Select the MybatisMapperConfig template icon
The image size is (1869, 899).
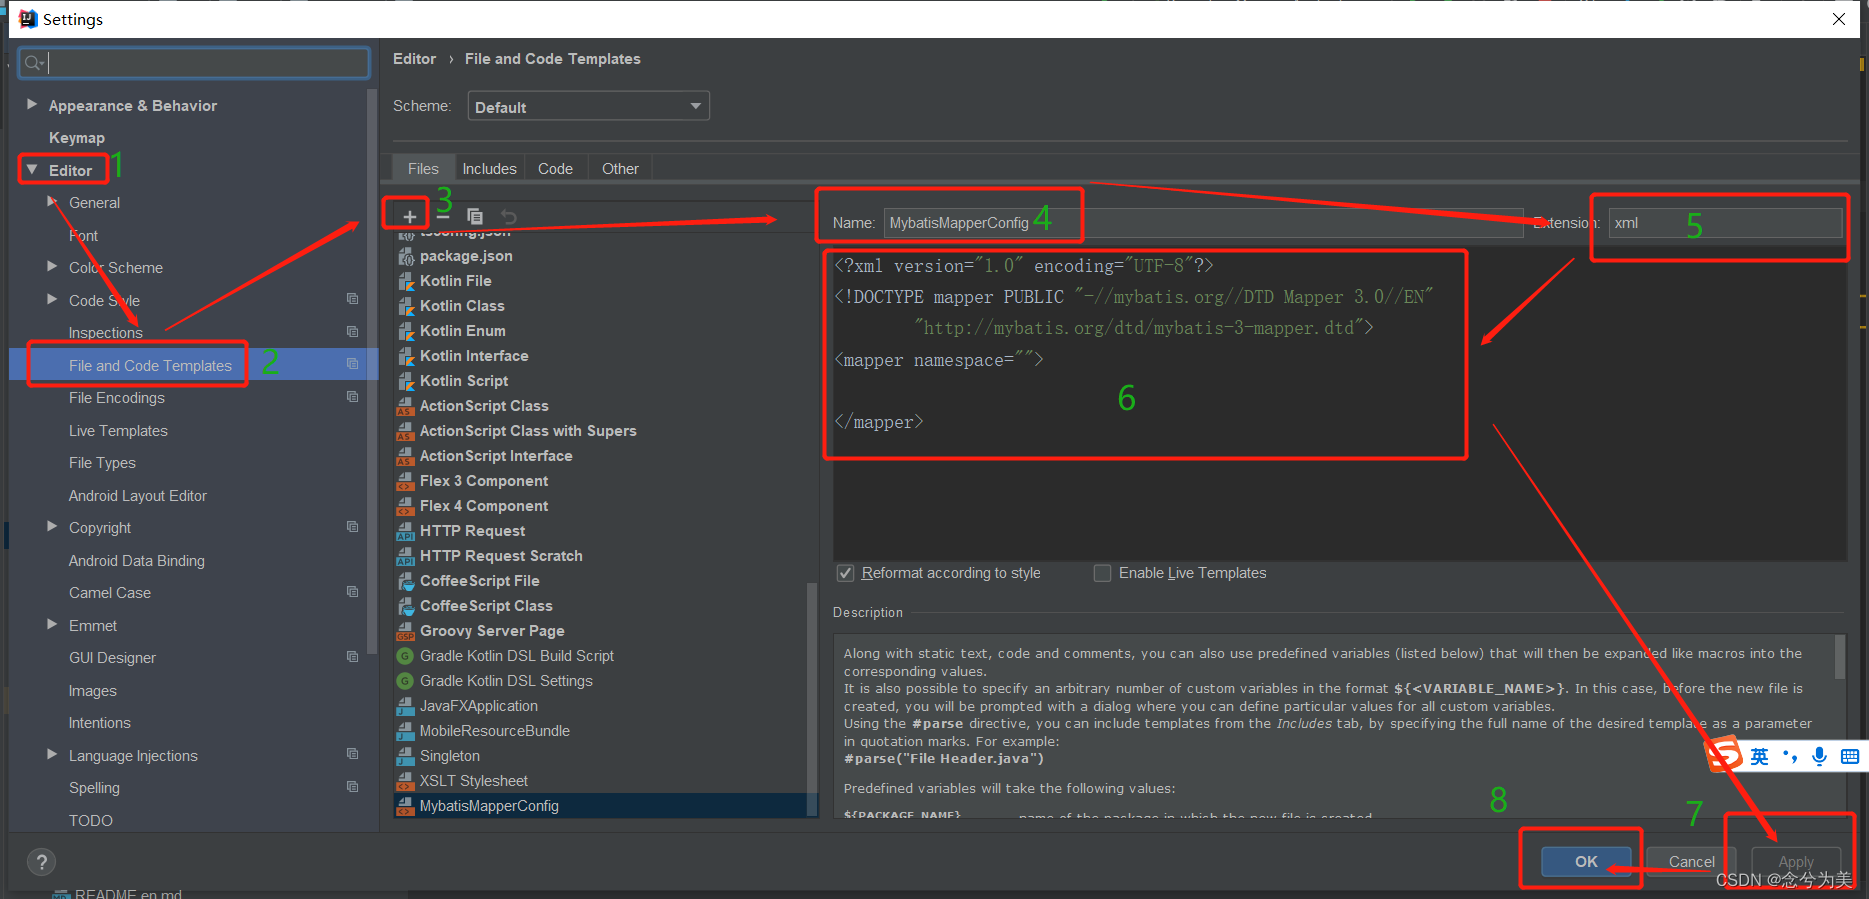pyautogui.click(x=406, y=806)
